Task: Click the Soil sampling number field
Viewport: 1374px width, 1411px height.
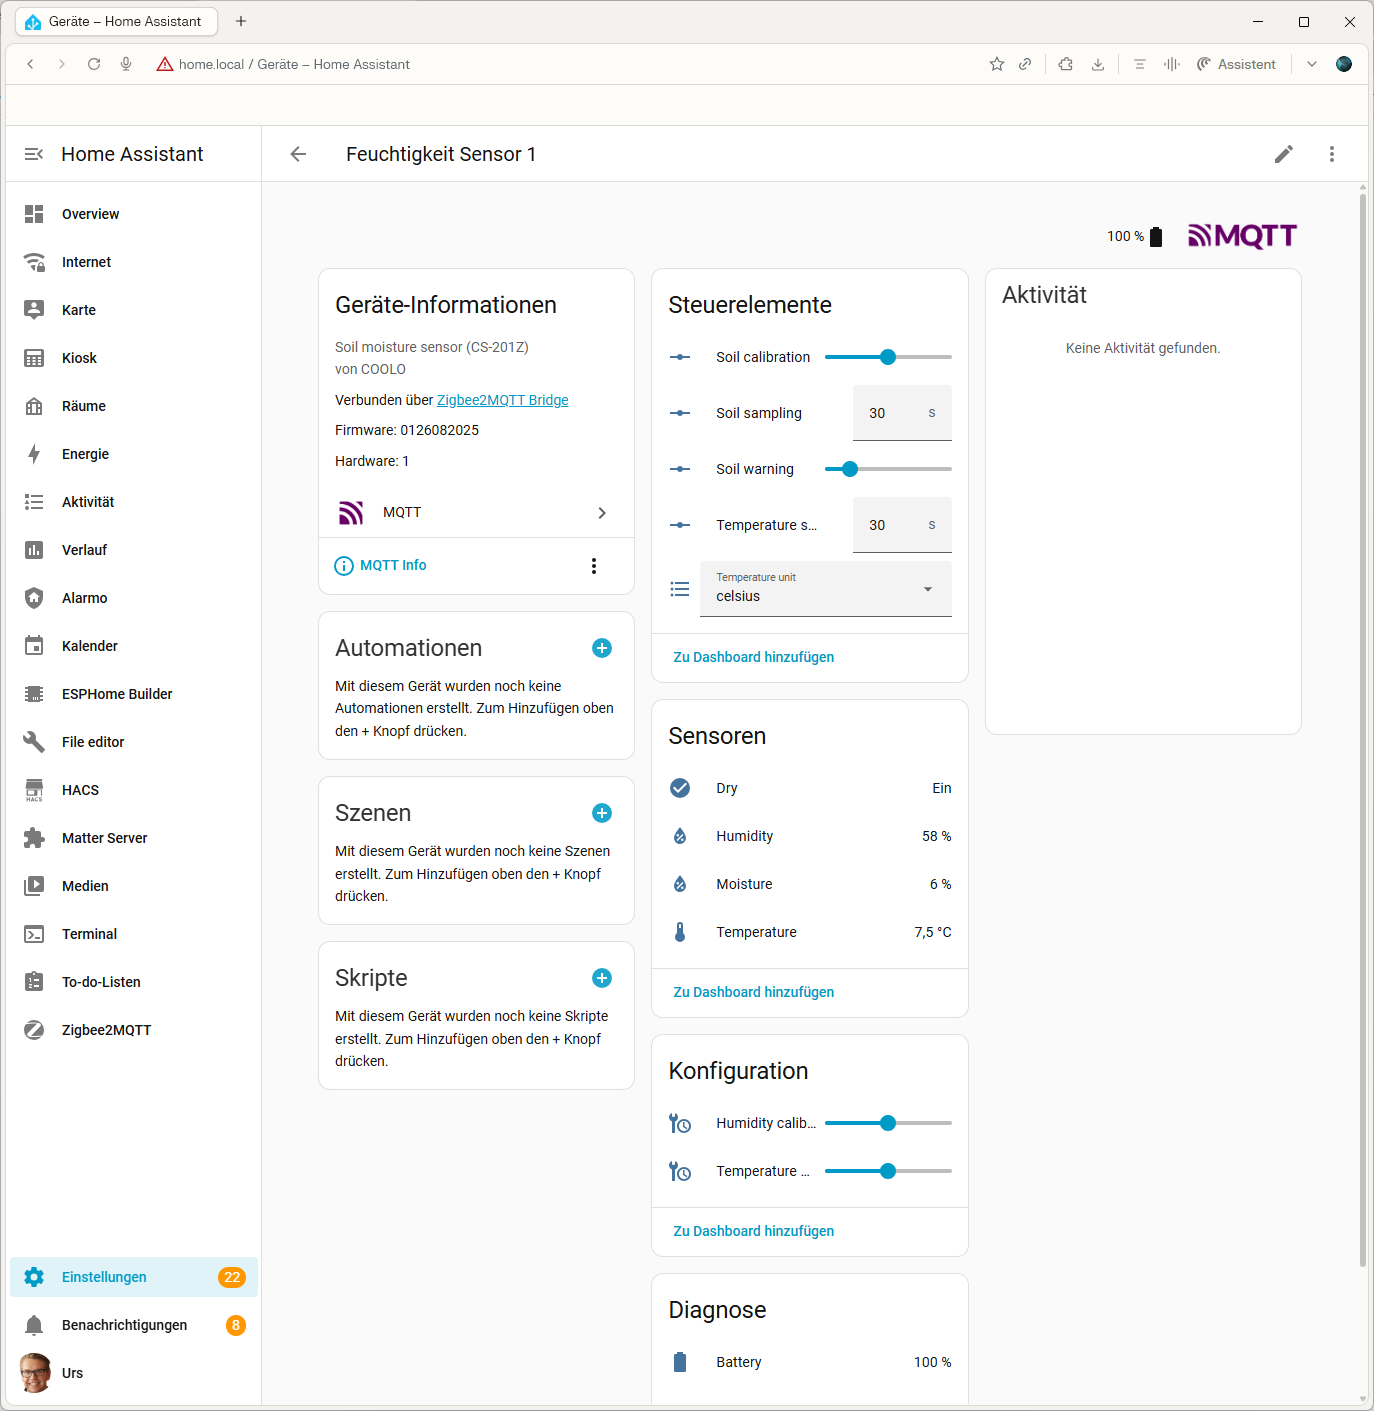Action: tap(890, 413)
